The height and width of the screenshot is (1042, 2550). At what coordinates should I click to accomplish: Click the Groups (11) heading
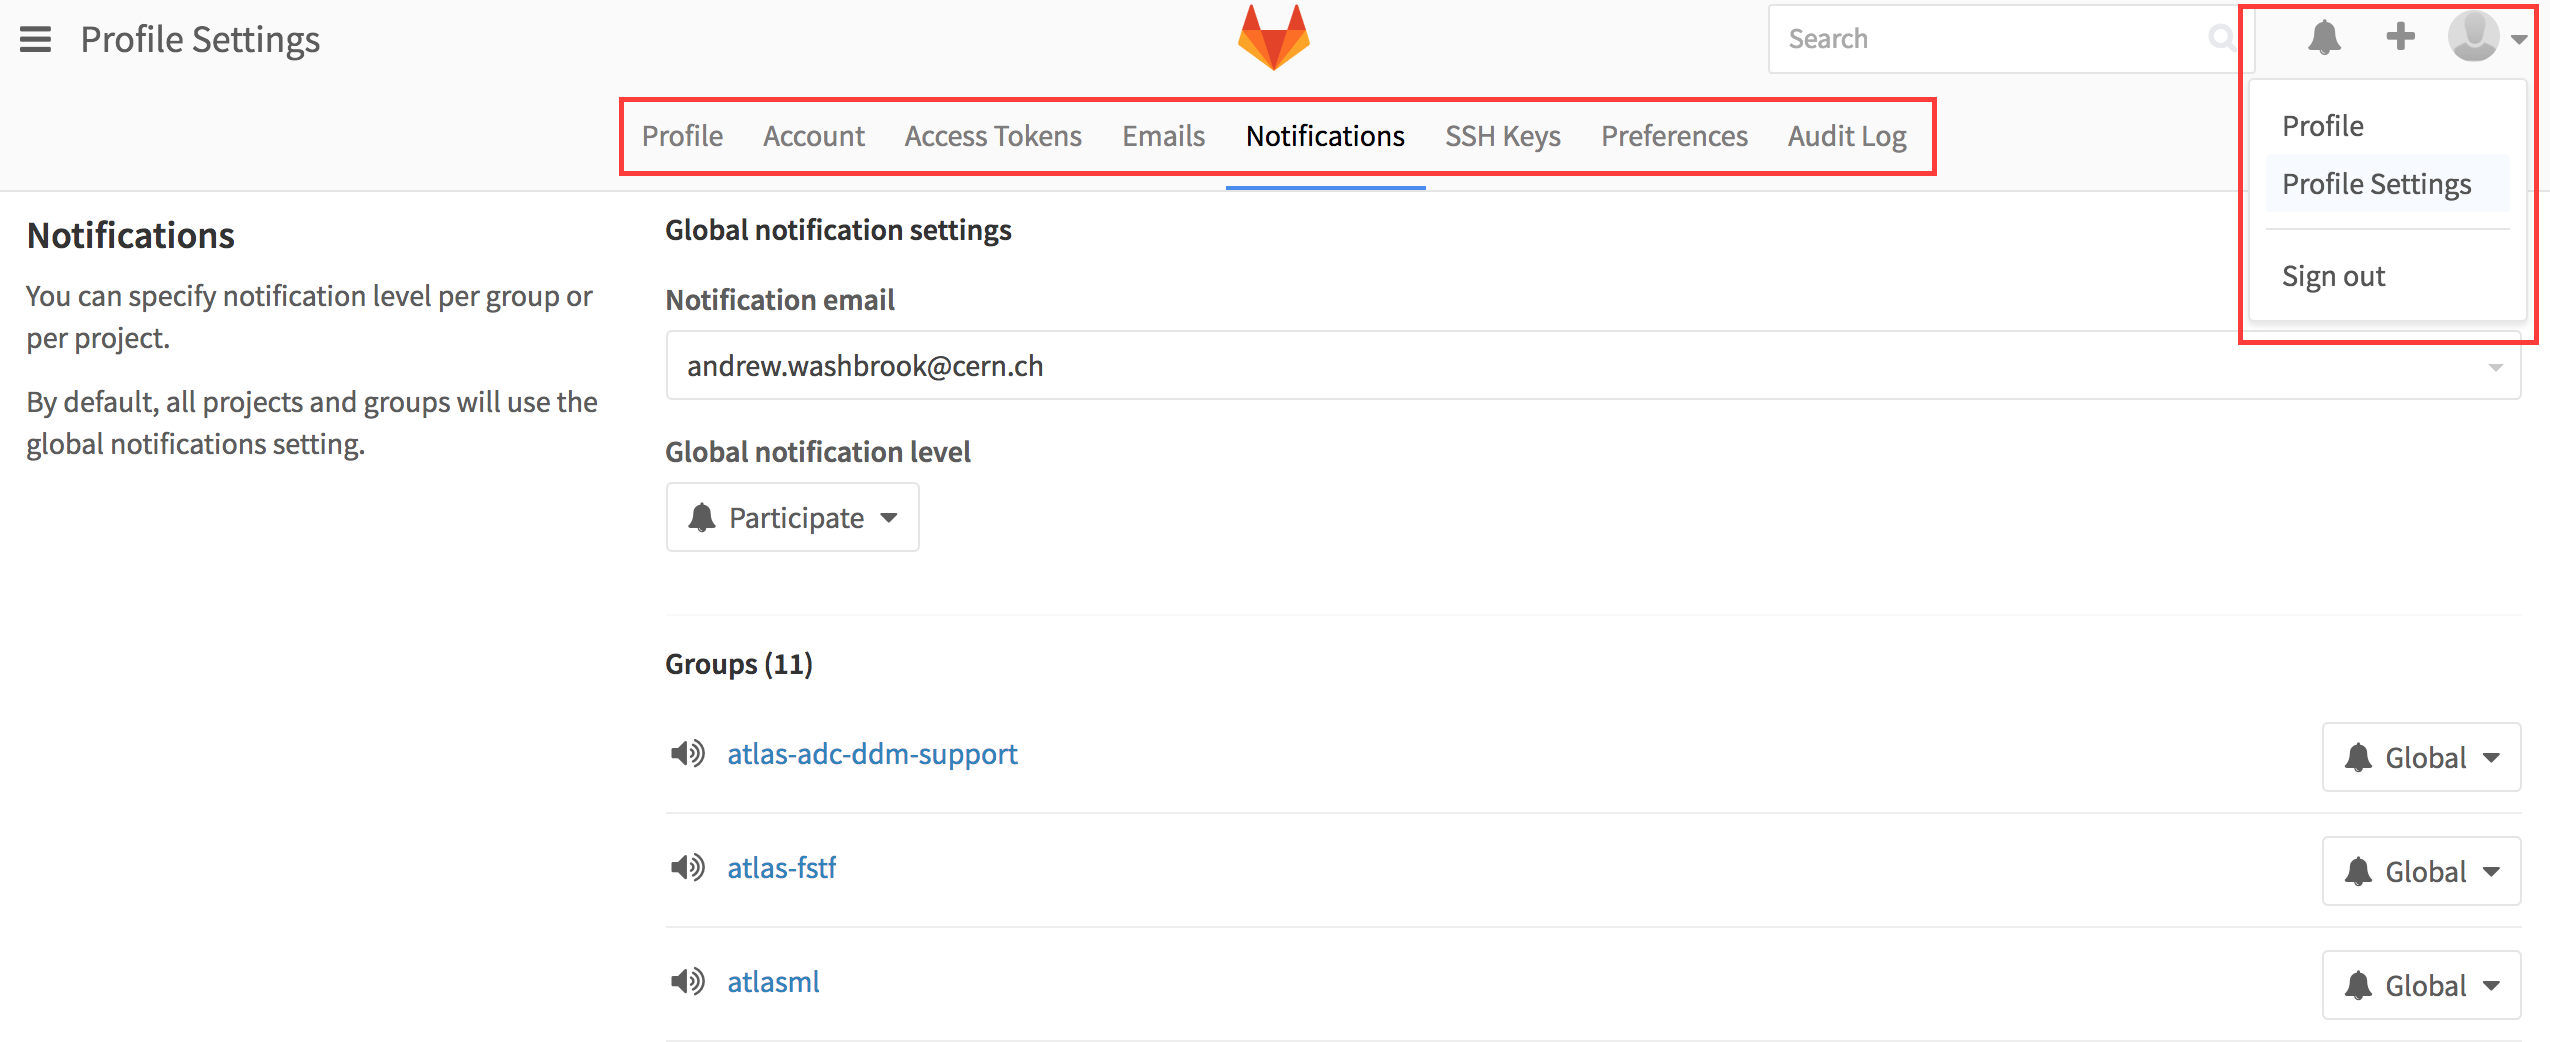click(x=739, y=664)
